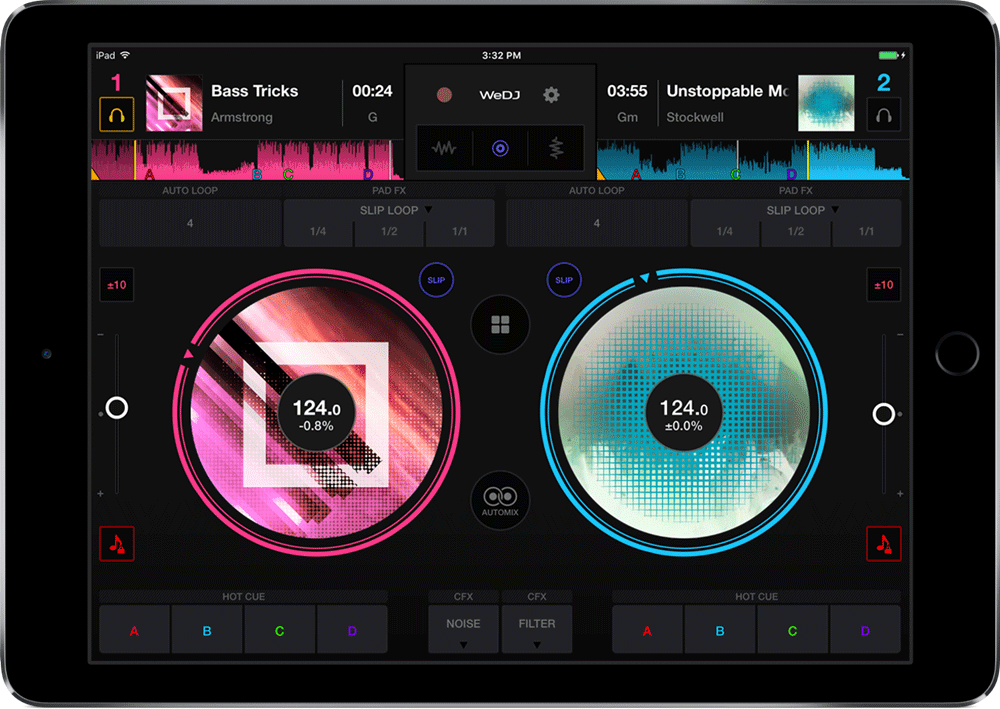Toggle headphone cue on deck 2
Image resolution: width=1000 pixels, height=709 pixels.
pos(884,114)
